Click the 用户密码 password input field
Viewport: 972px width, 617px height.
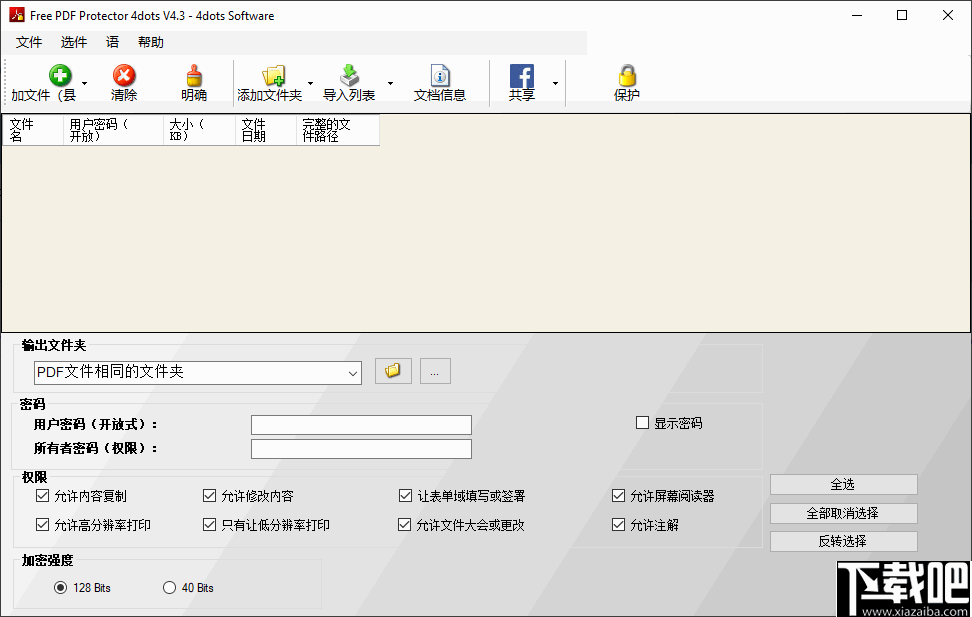click(361, 424)
